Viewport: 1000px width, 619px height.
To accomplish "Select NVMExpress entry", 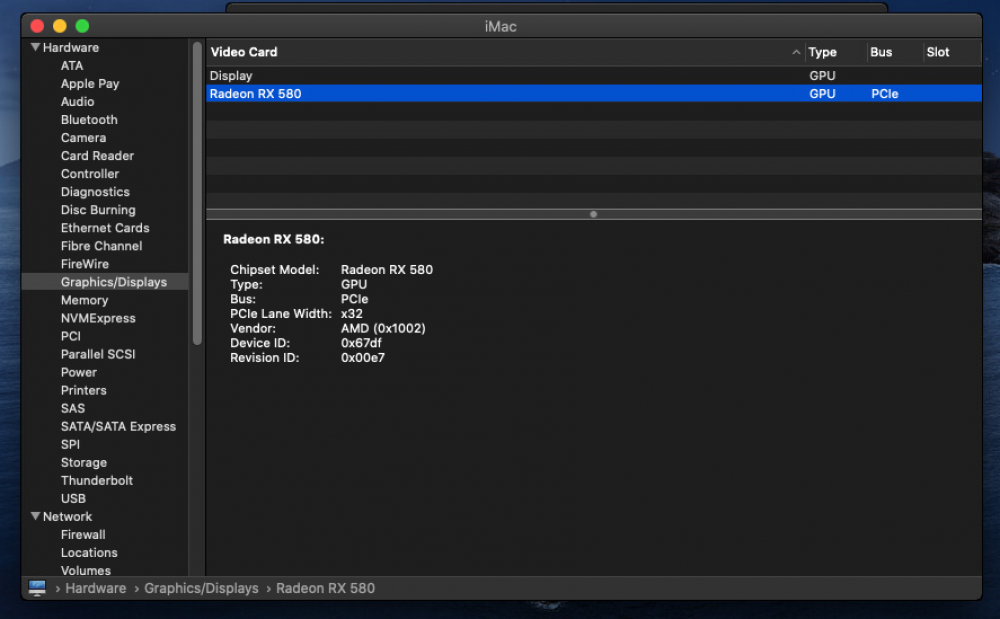I will (x=98, y=318).
